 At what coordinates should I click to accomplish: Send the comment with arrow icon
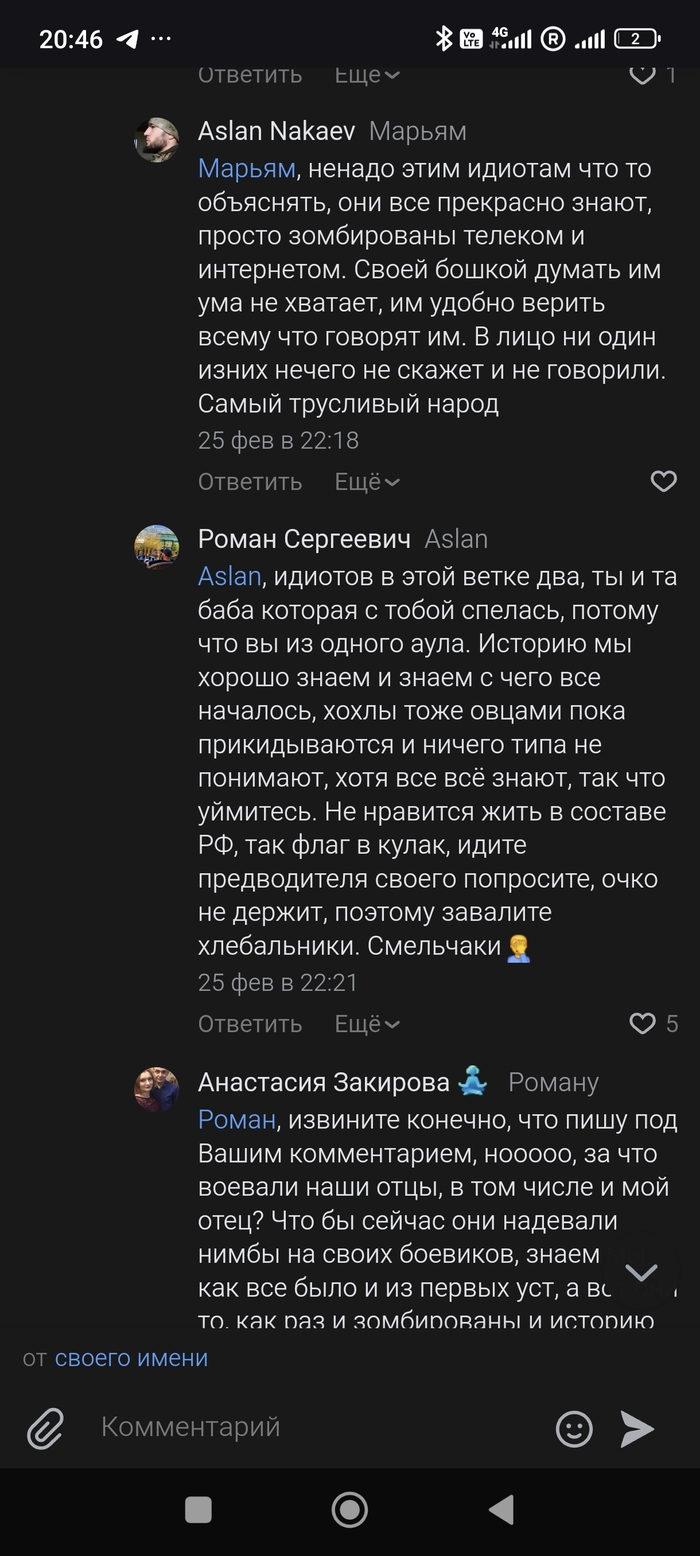(x=637, y=1428)
